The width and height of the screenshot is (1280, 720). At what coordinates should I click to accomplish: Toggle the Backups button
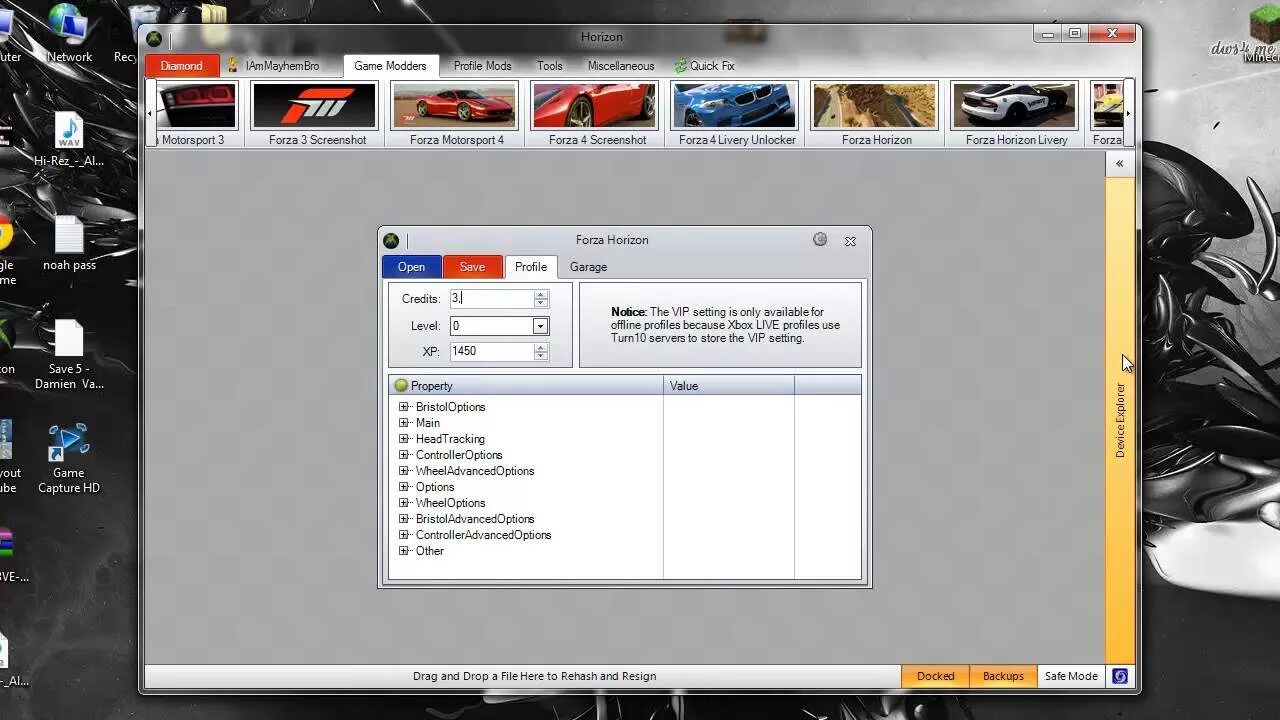coord(1003,676)
